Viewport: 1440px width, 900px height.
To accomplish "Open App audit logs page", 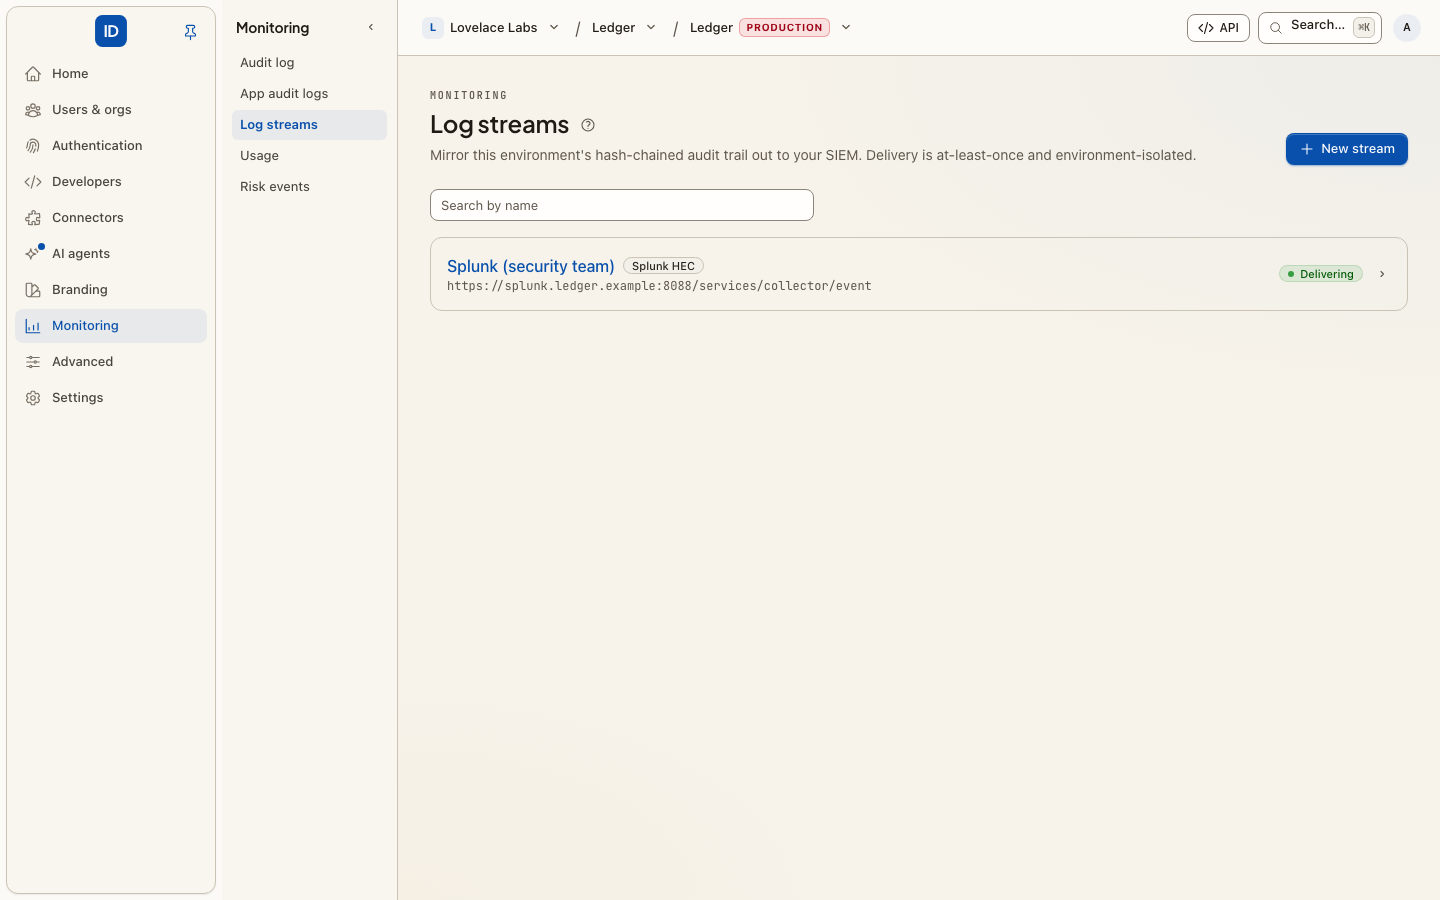I will [x=309, y=94].
